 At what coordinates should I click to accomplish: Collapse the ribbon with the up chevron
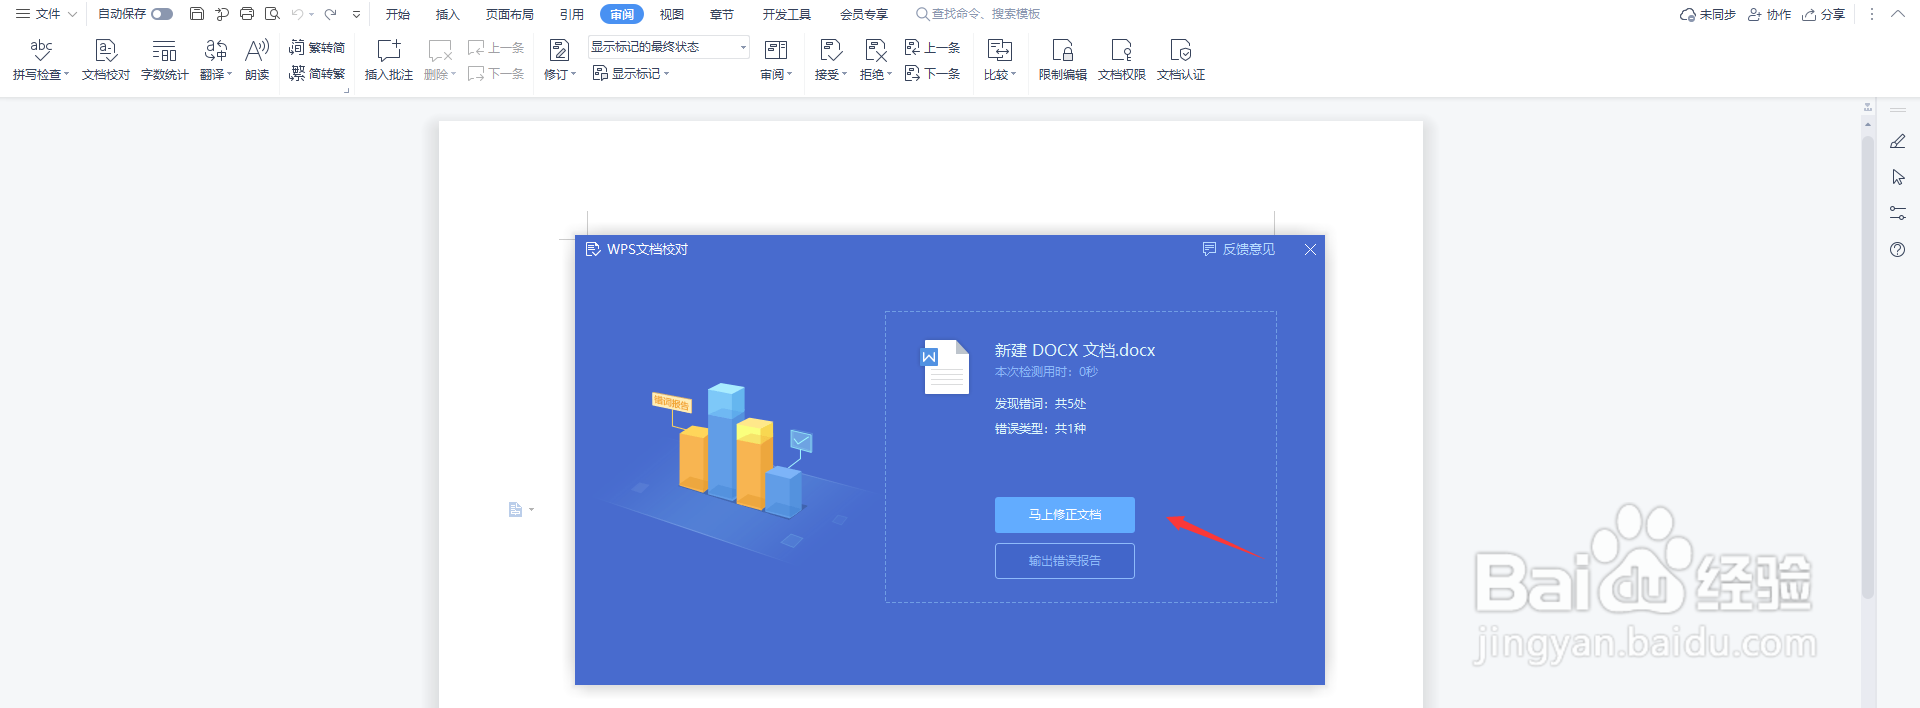point(1897,14)
